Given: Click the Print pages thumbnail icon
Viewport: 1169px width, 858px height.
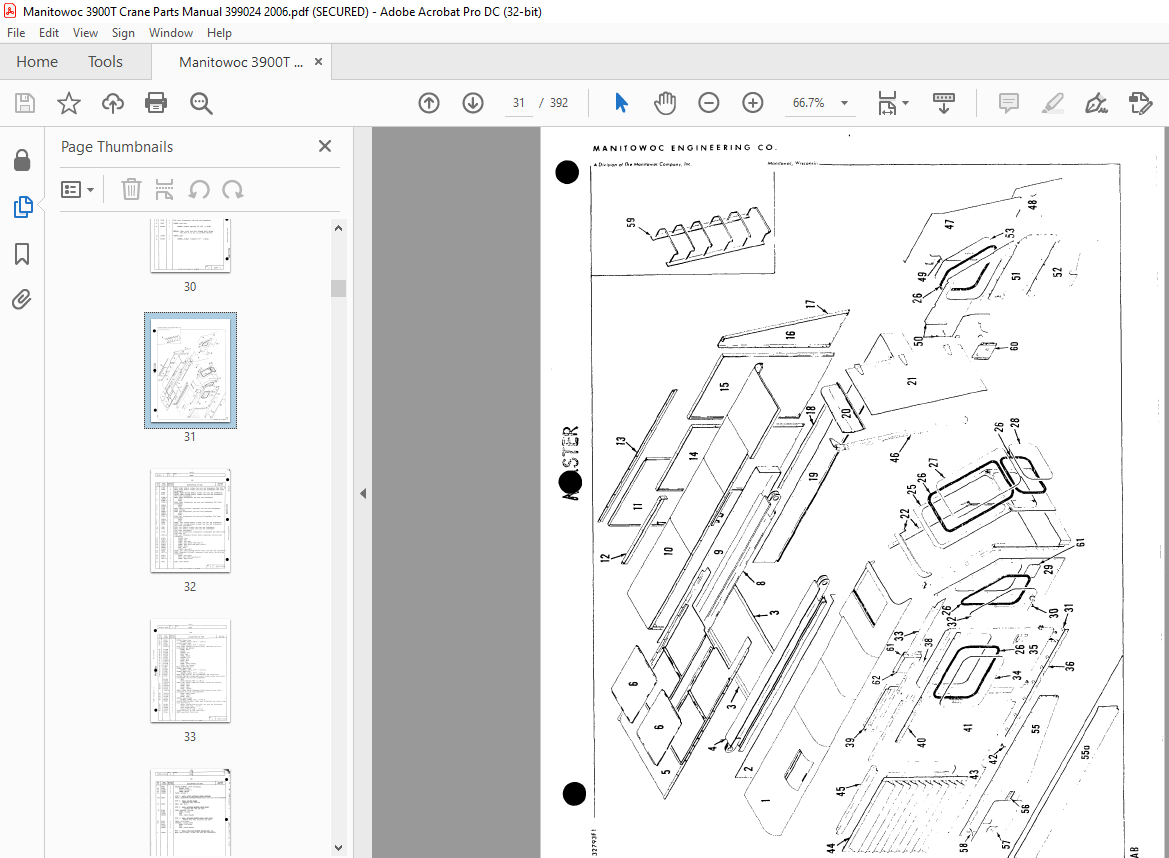Looking at the screenshot, I should [164, 189].
